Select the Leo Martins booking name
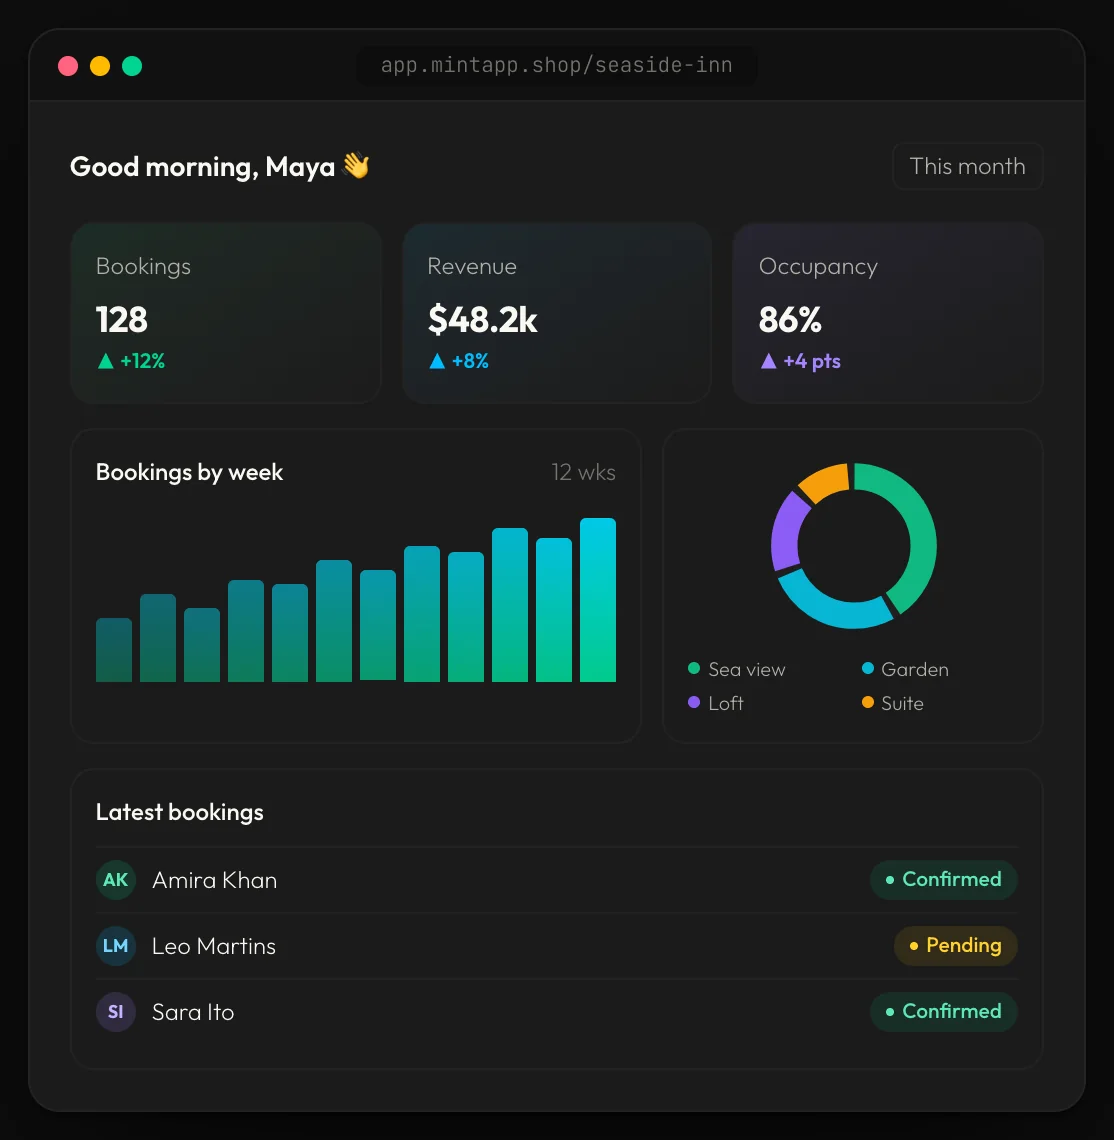Screen dimensions: 1114x1140 pyautogui.click(x=214, y=947)
